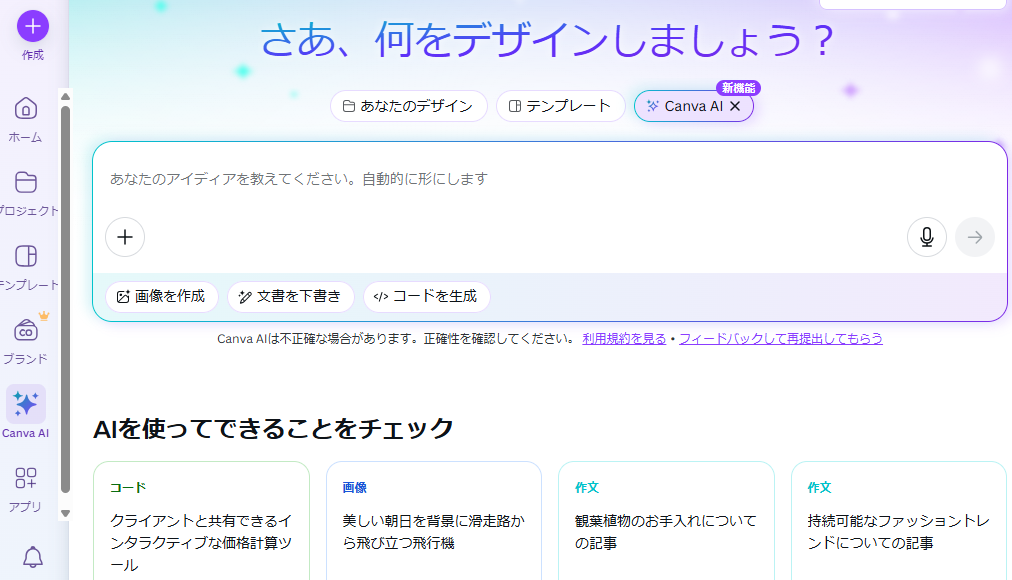This screenshot has width=1012, height=580.
Task: Open the notifications bell
Action: [x=33, y=557]
